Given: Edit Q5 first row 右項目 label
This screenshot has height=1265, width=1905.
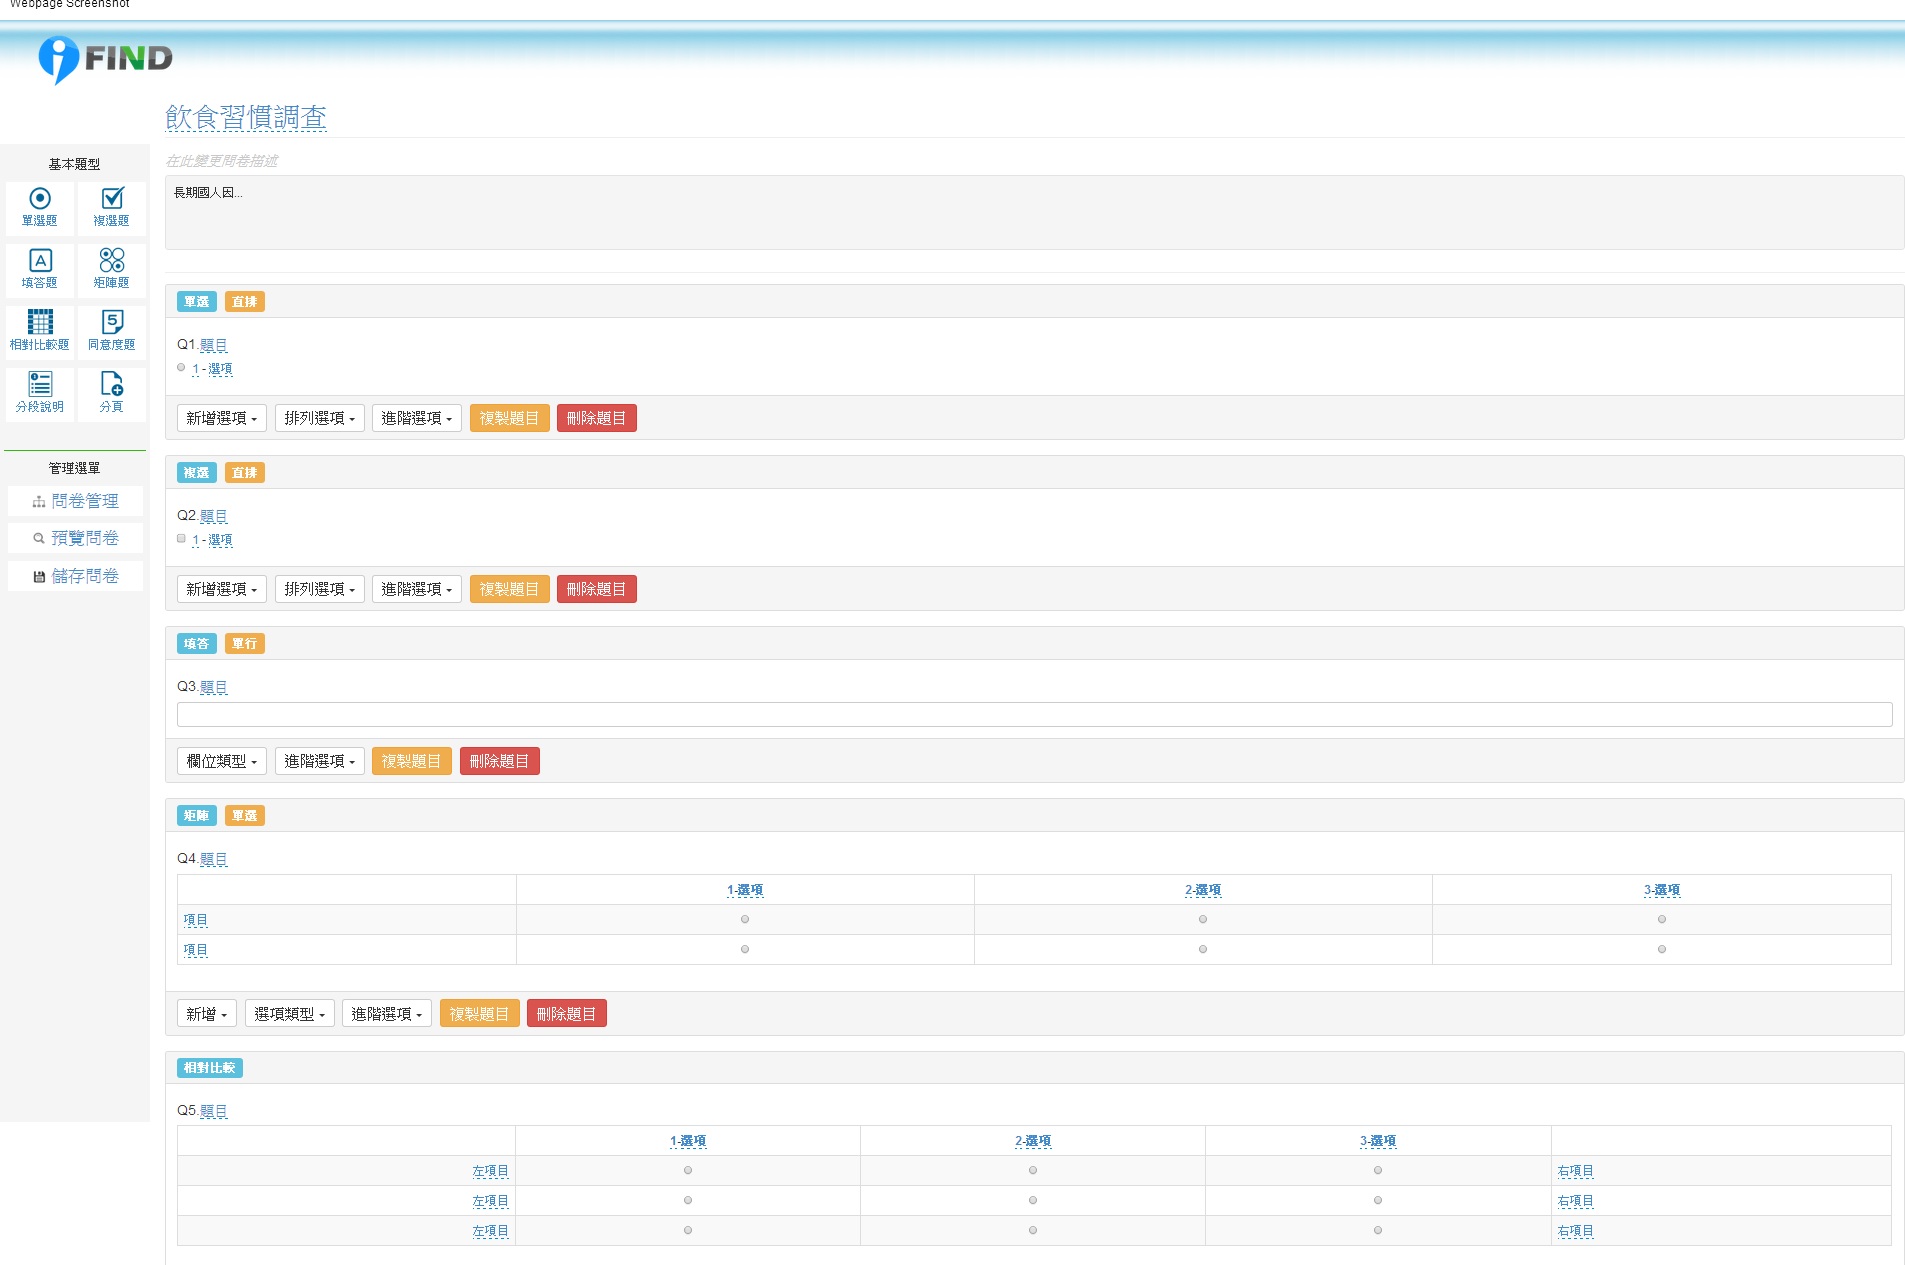Looking at the screenshot, I should (1576, 1171).
